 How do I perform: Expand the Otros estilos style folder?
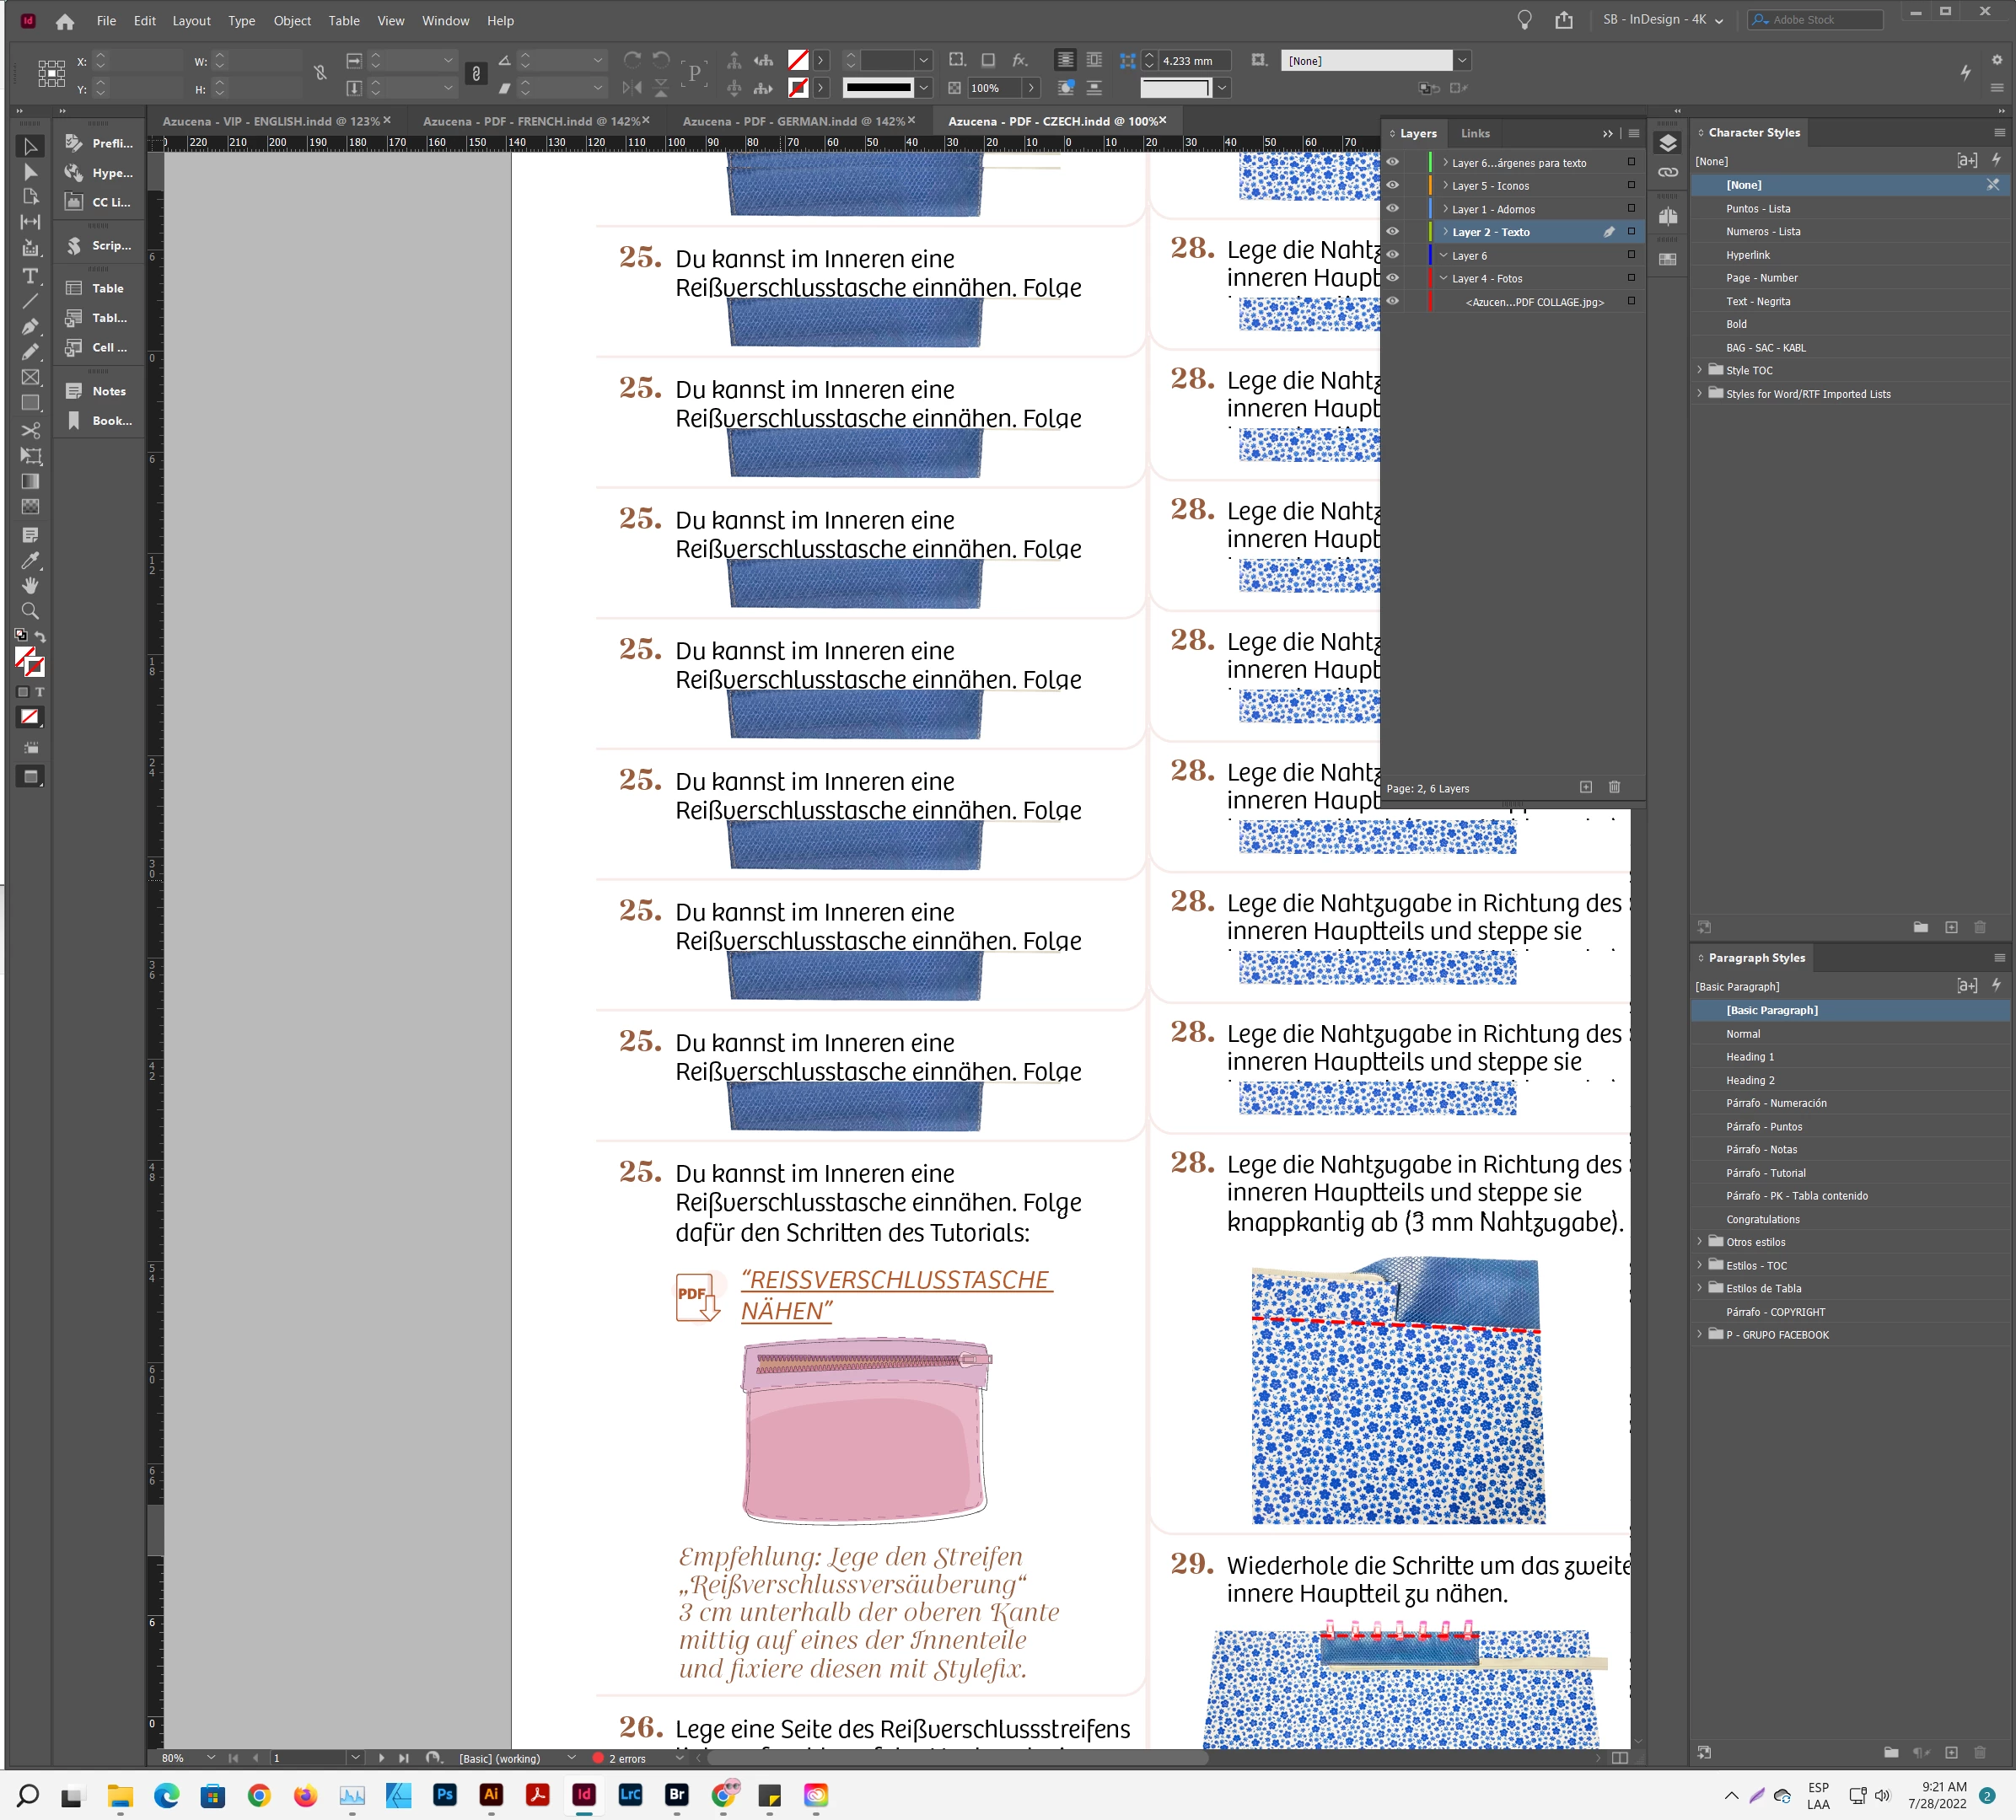click(x=1699, y=1242)
